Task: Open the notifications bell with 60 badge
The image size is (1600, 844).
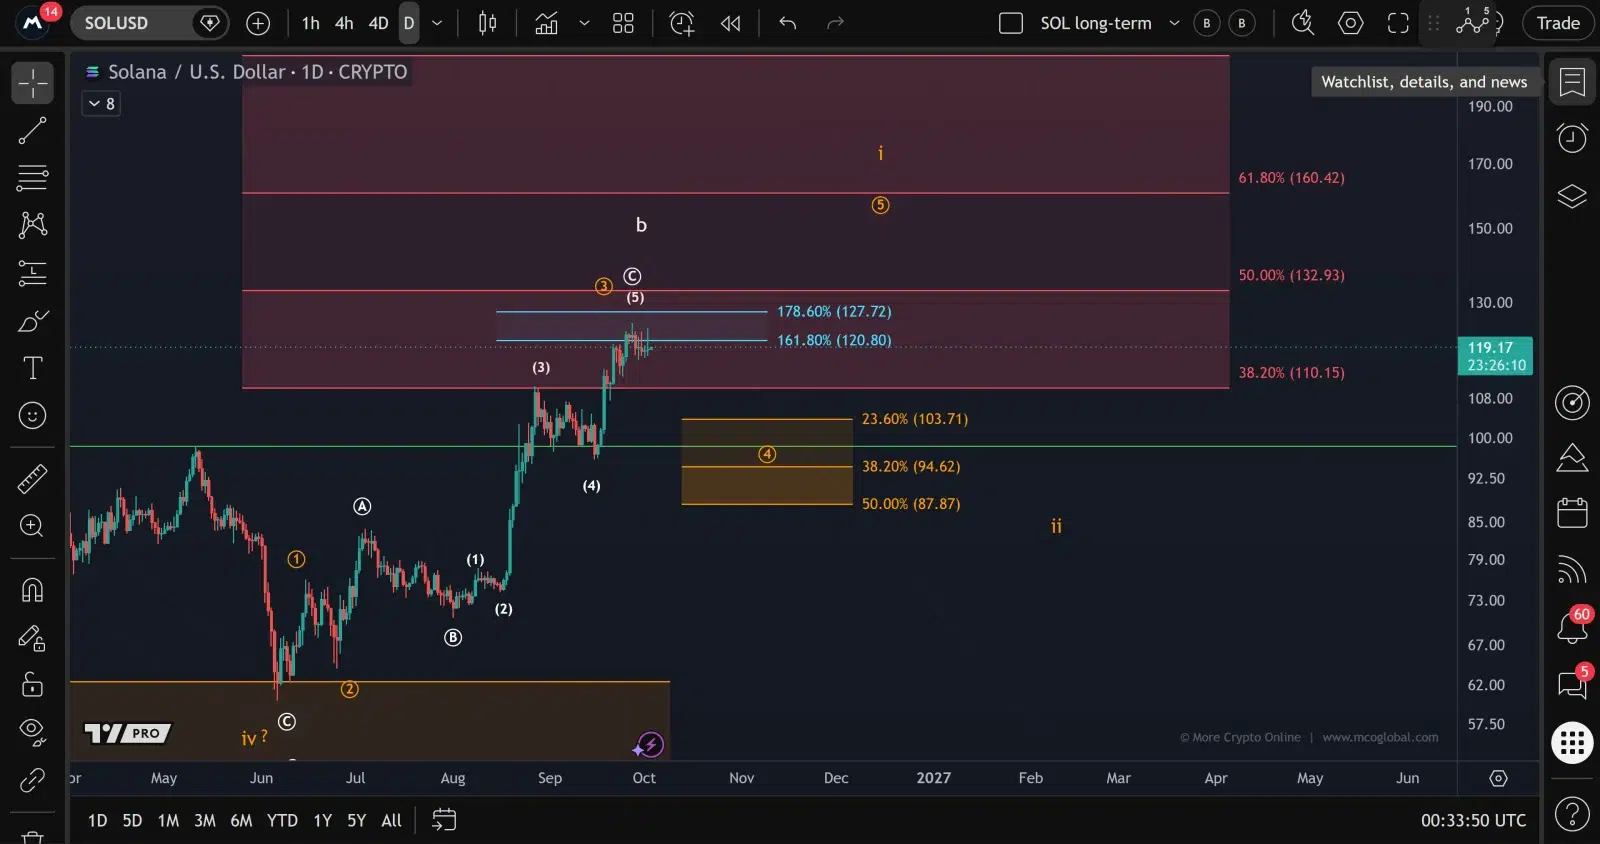Action: [1572, 627]
